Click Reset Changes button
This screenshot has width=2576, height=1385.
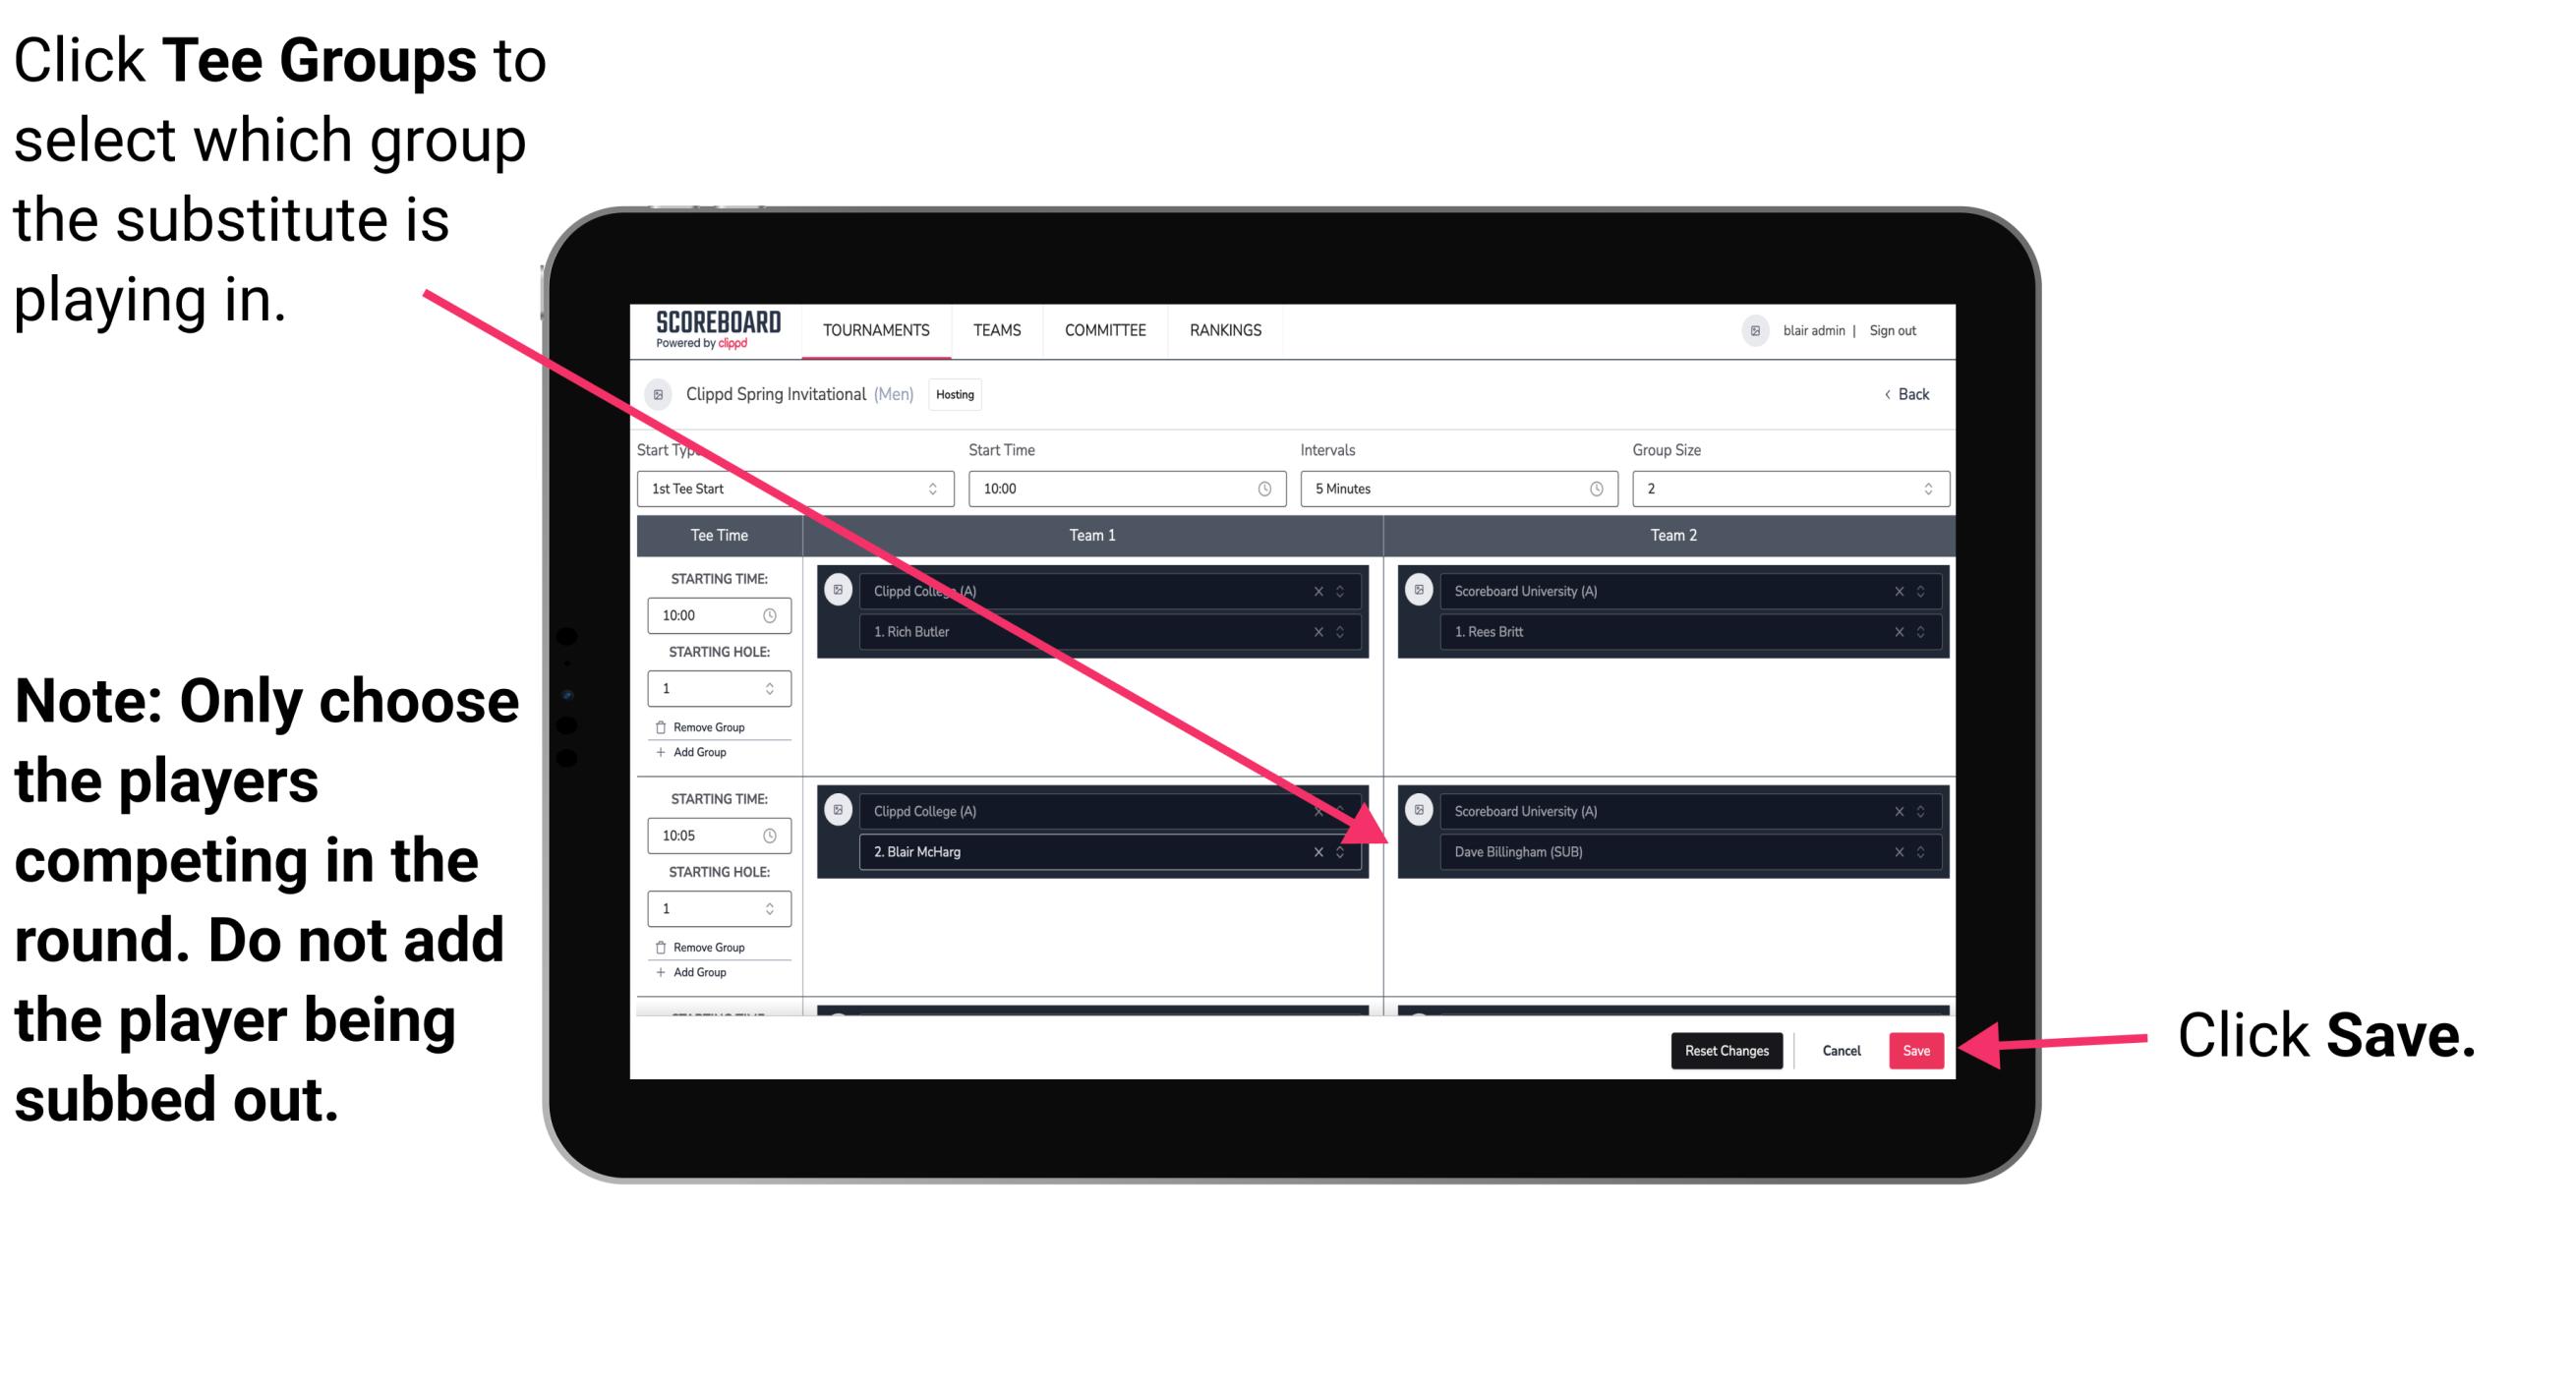(1725, 1047)
